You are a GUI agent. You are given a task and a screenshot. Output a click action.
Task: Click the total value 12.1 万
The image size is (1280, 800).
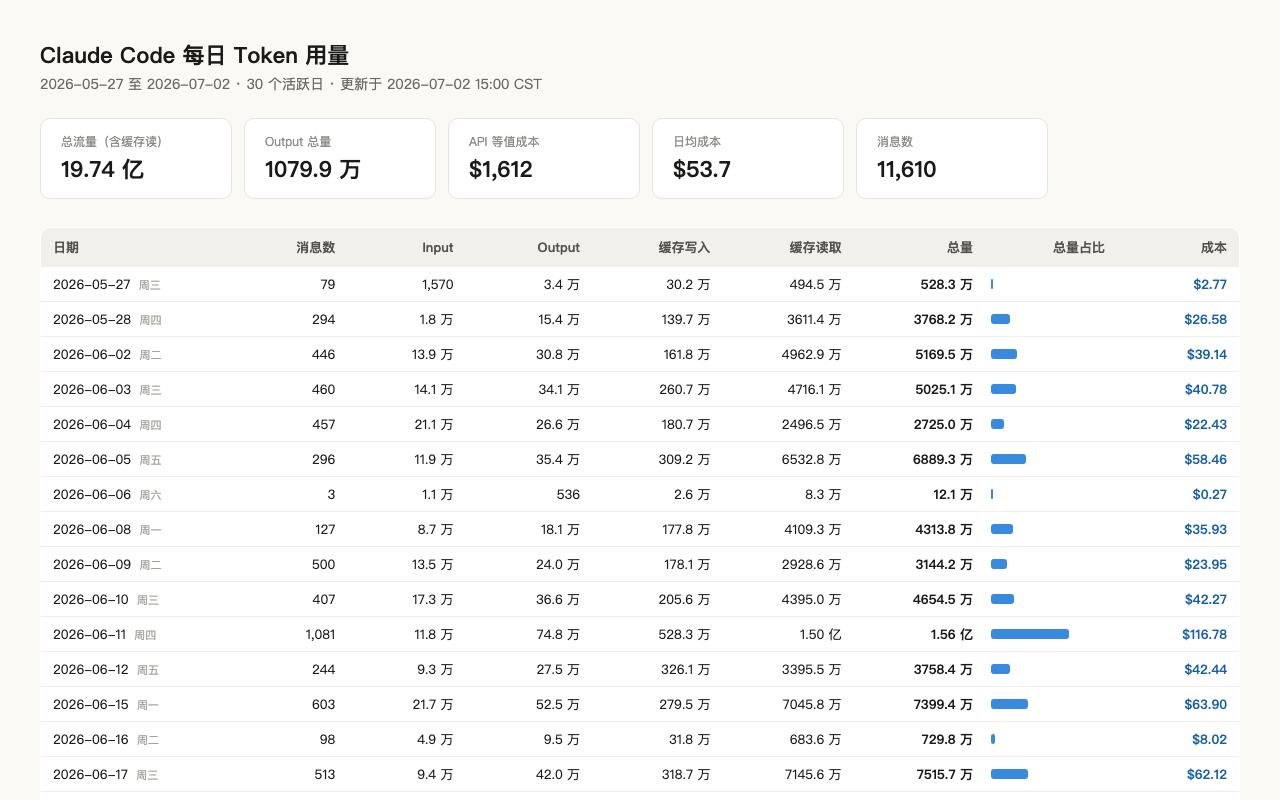coord(953,494)
